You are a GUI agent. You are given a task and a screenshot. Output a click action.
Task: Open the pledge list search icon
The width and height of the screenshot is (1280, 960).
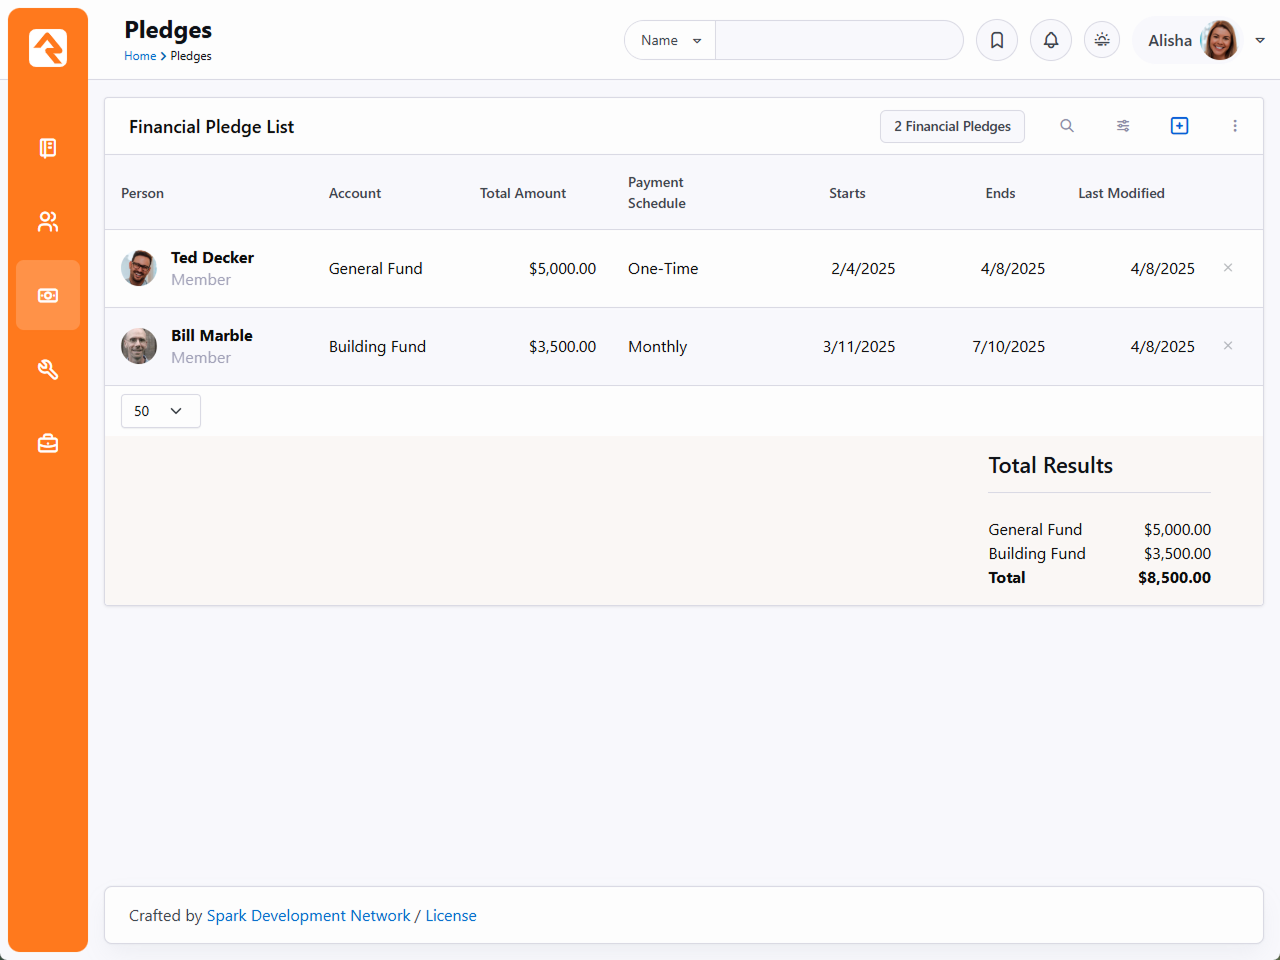pyautogui.click(x=1067, y=126)
